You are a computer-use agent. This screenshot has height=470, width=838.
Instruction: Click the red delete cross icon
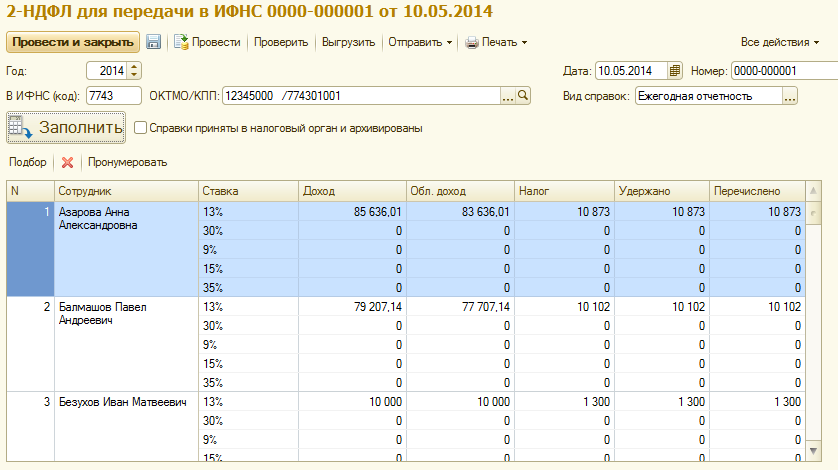pos(67,163)
